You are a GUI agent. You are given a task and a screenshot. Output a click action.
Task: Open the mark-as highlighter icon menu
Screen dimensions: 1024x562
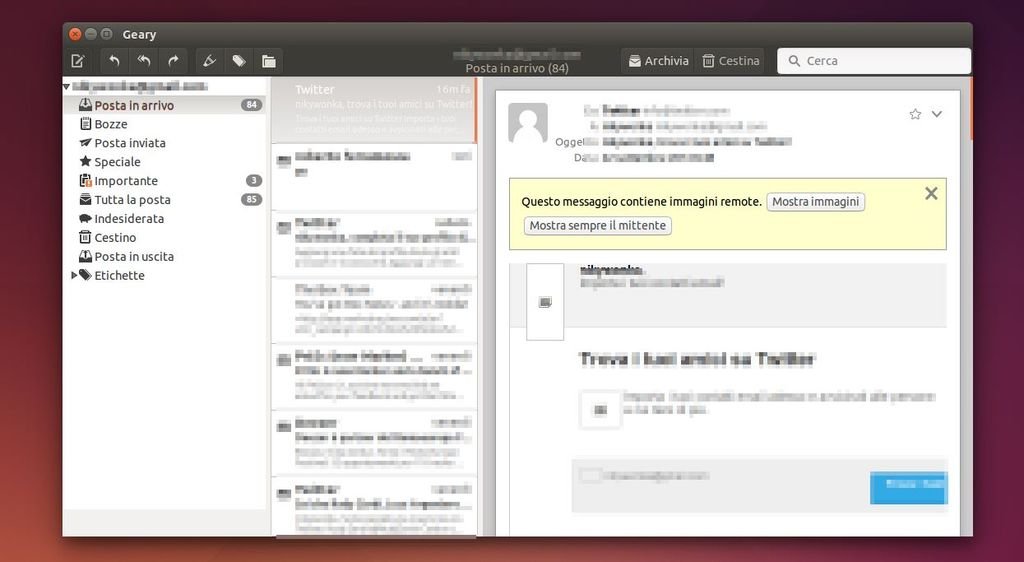(x=210, y=61)
